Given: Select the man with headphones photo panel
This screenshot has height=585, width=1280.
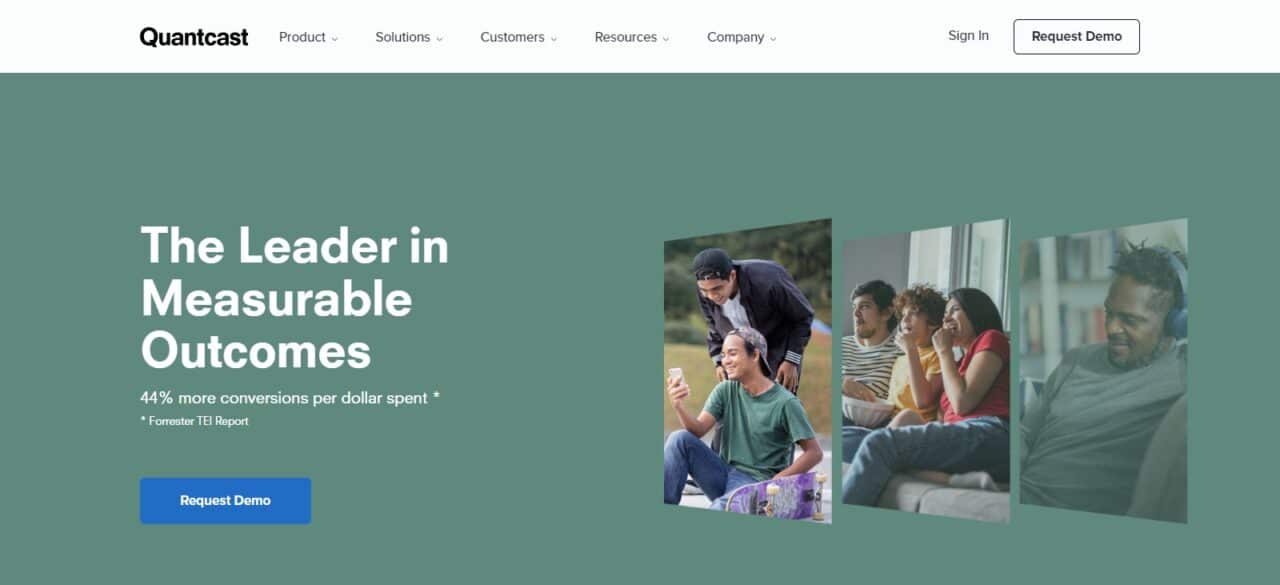Looking at the screenshot, I should [x=1104, y=371].
